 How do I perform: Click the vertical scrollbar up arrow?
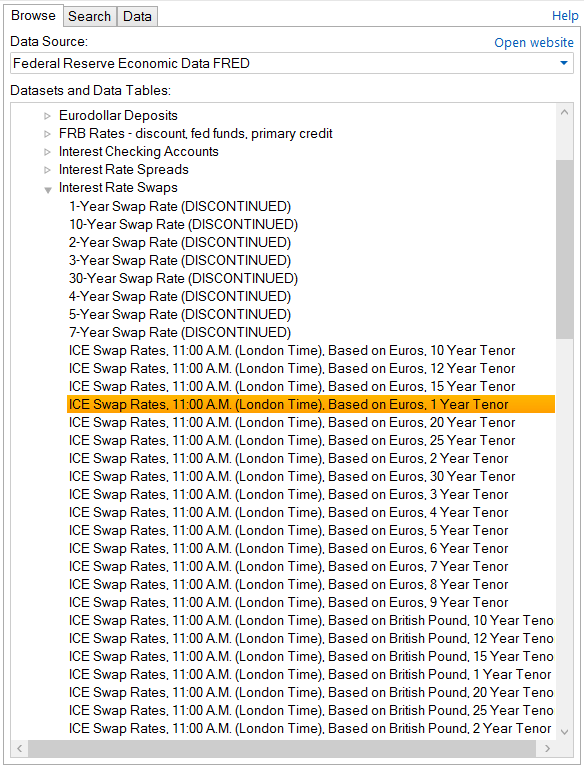click(x=564, y=112)
